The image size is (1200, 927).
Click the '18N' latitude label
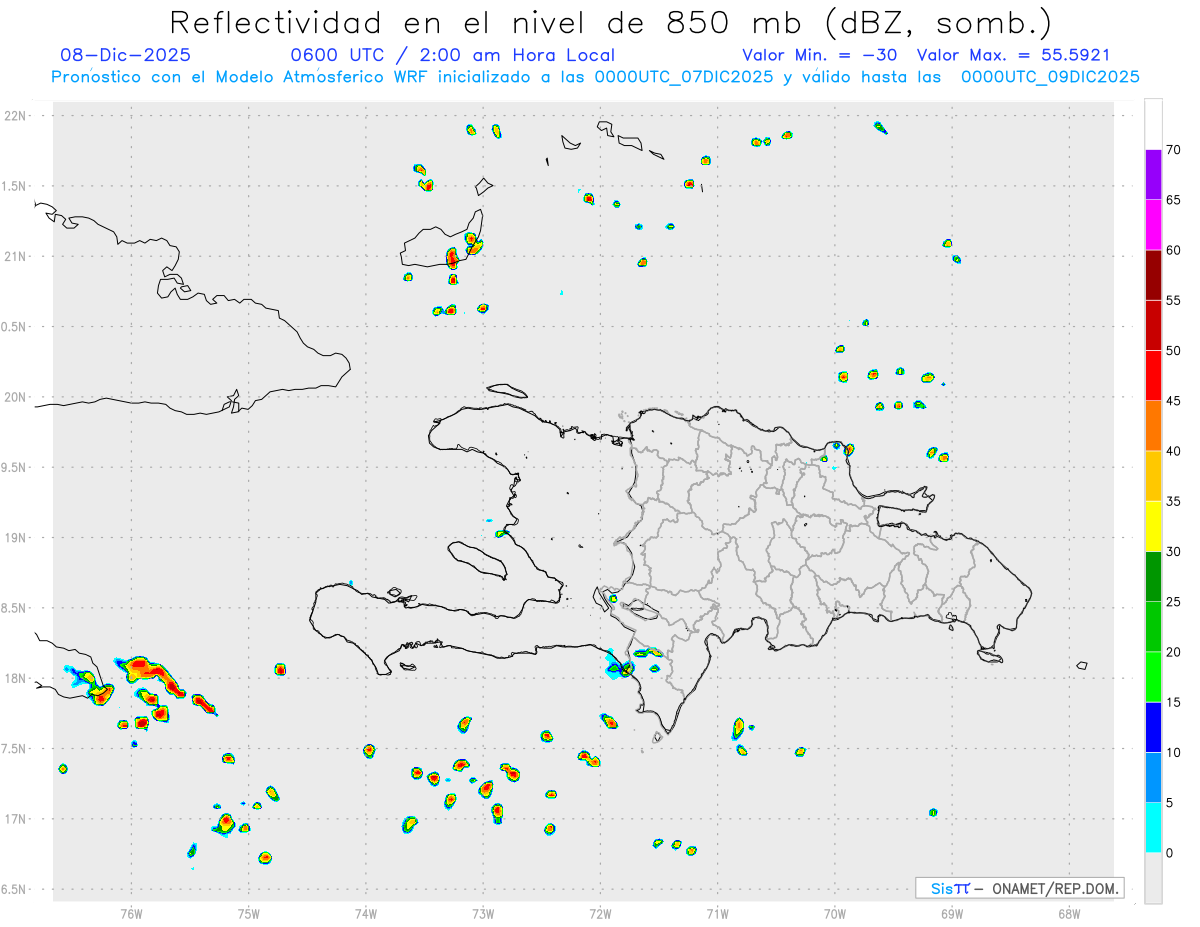[x=17, y=678]
